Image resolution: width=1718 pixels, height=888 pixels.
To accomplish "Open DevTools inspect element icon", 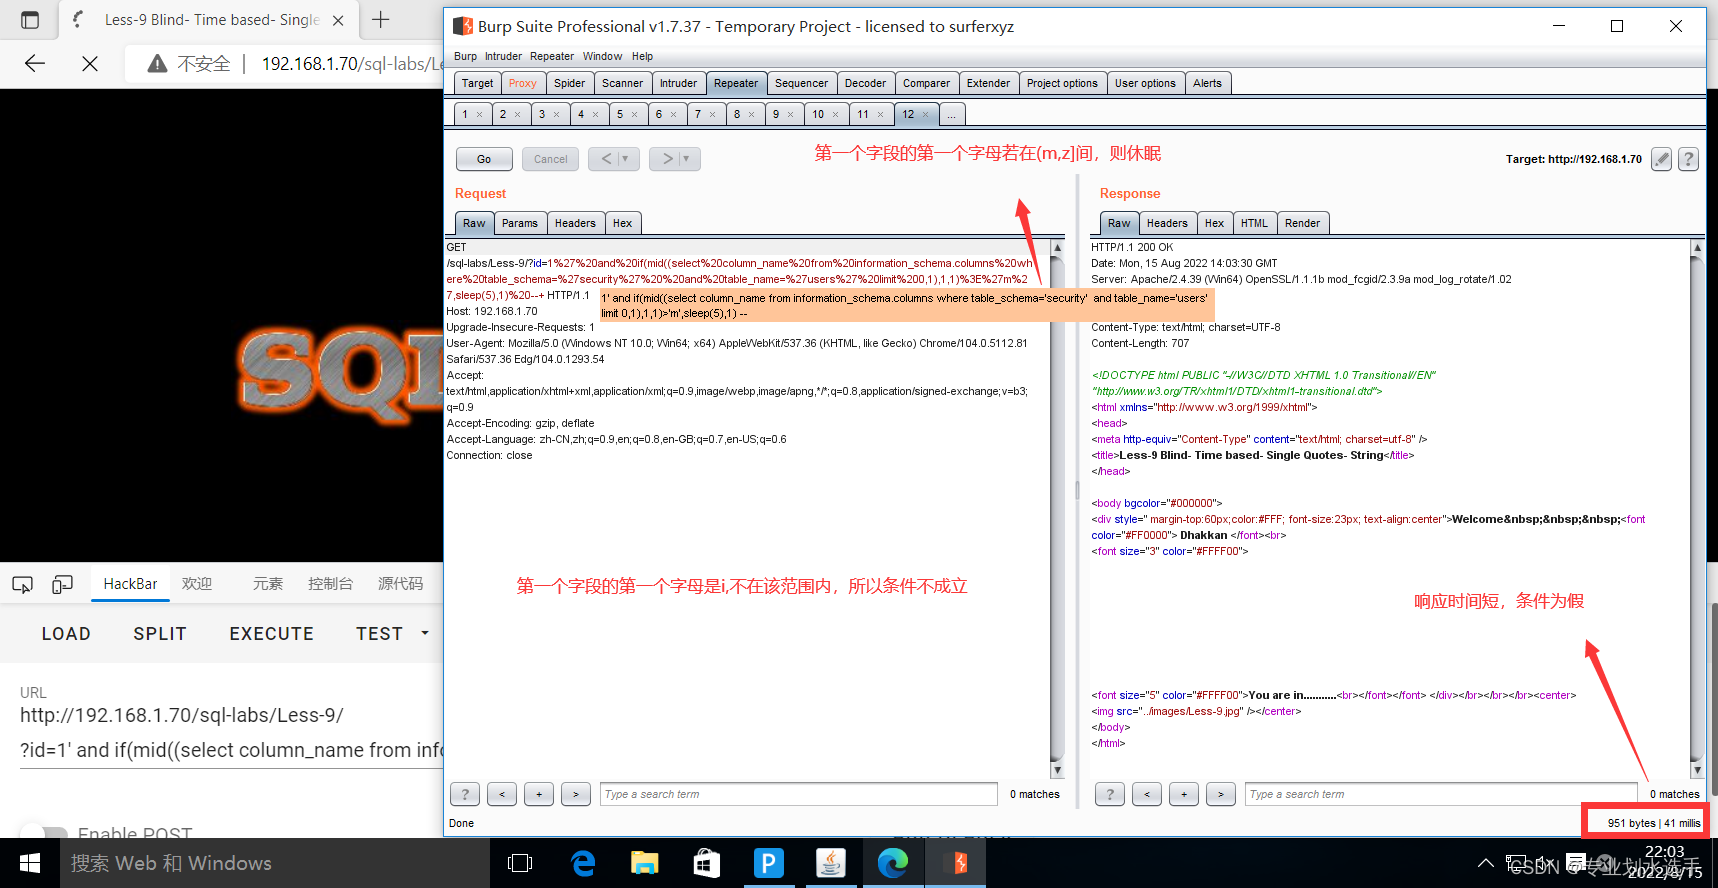I will (22, 584).
